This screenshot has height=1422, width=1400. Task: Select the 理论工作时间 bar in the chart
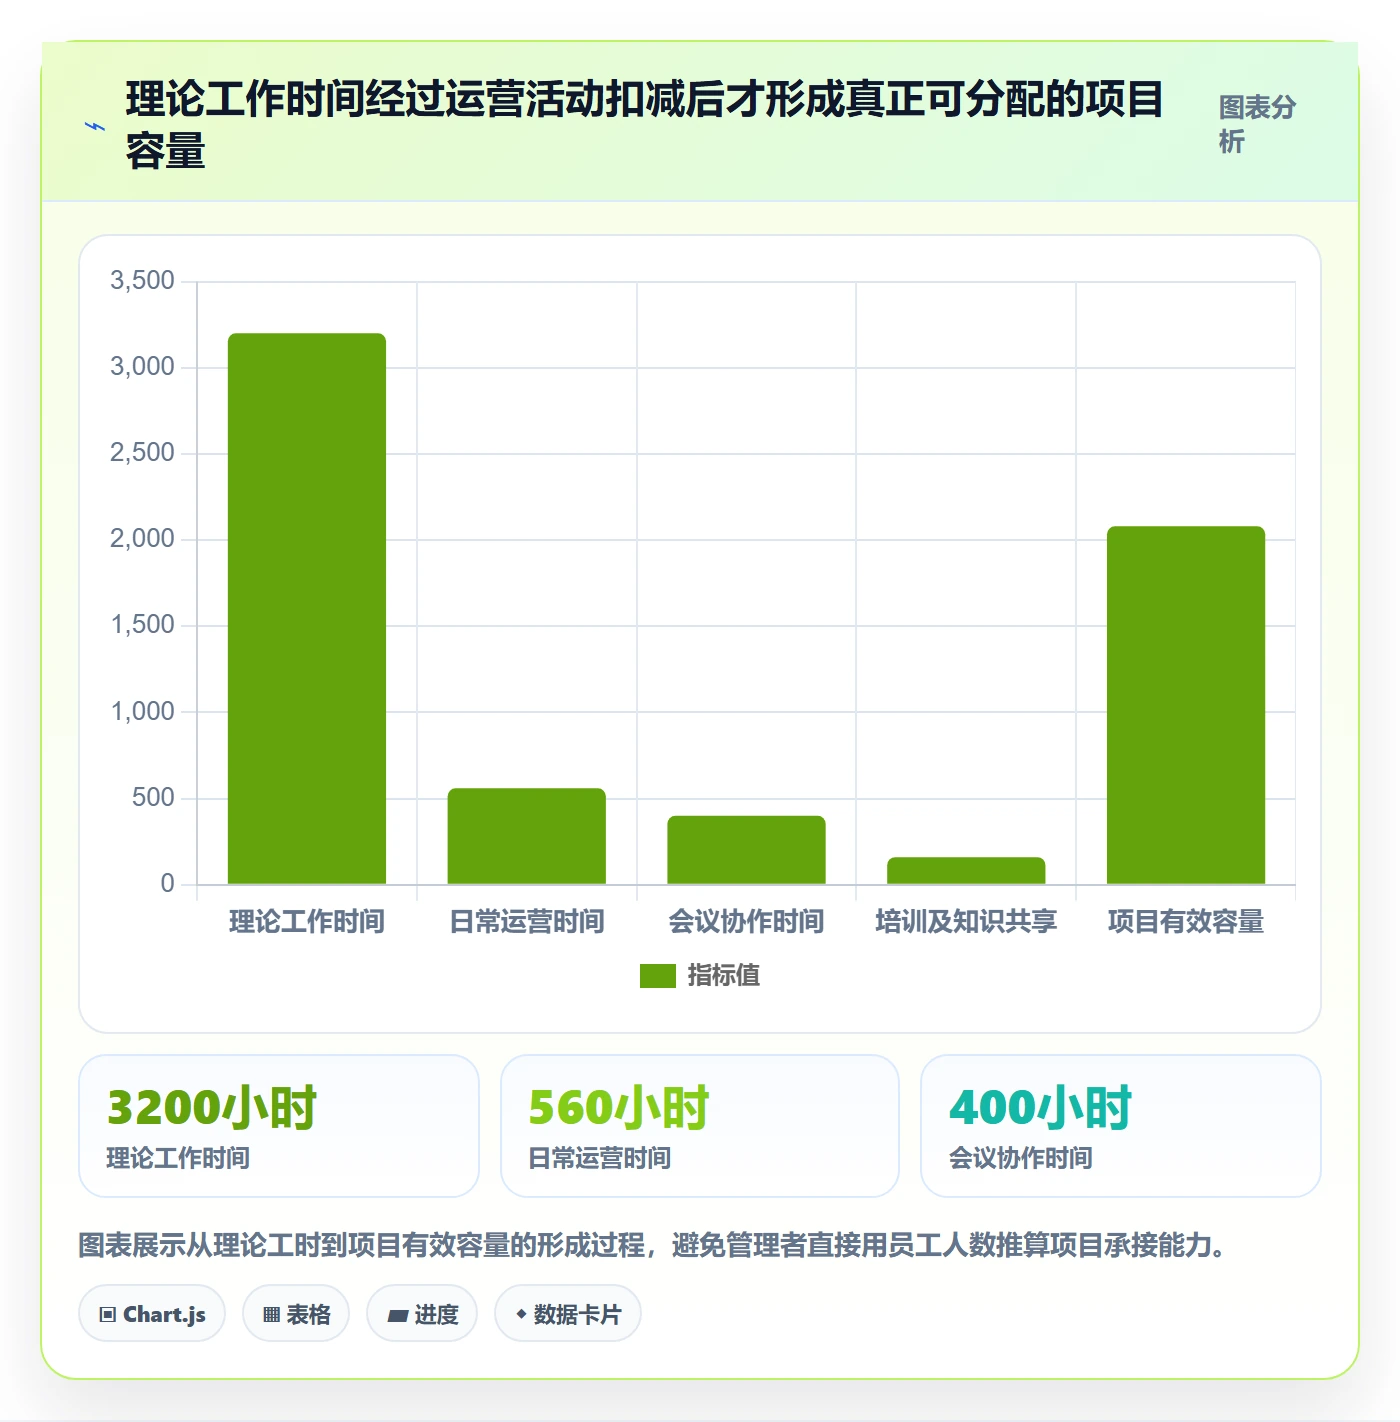307,609
